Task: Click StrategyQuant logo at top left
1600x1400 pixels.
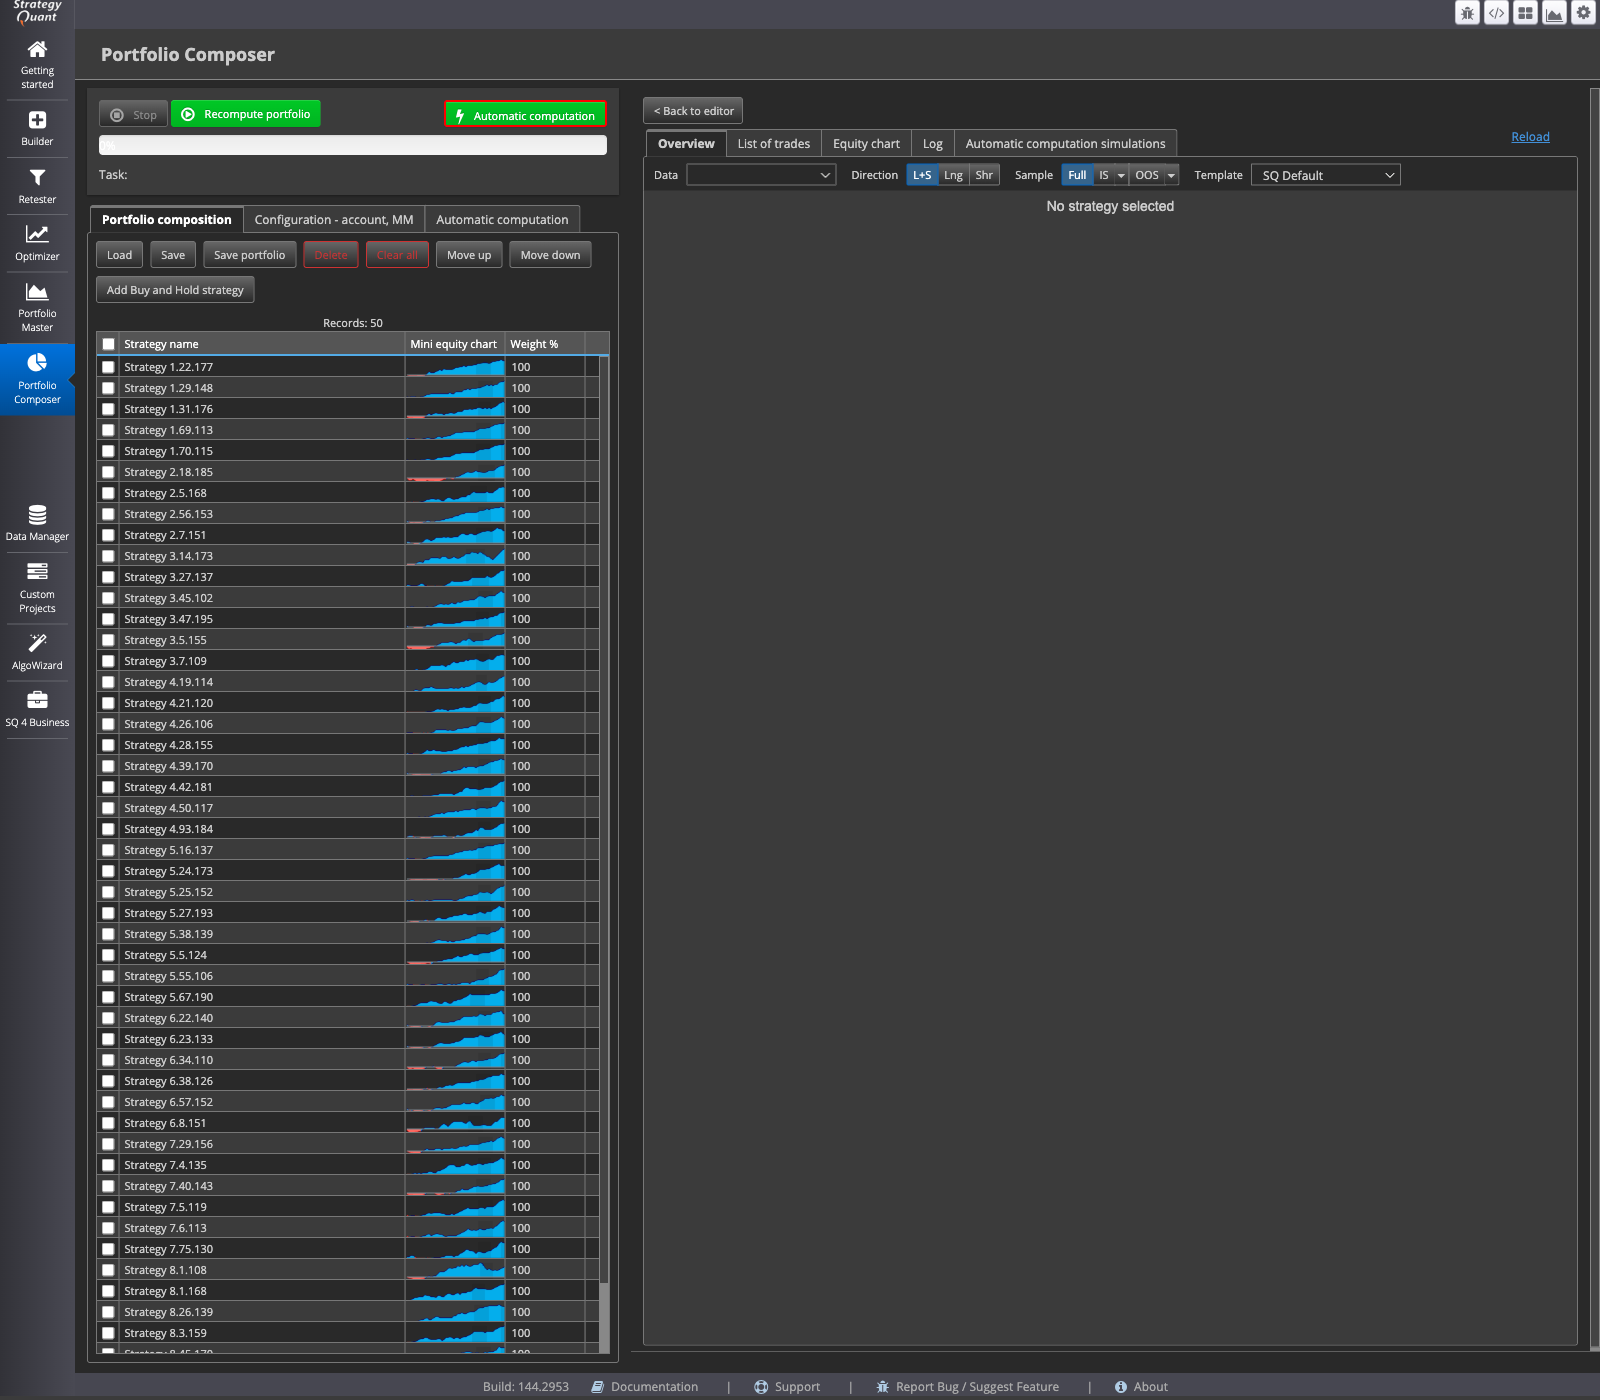Action: coord(37,12)
